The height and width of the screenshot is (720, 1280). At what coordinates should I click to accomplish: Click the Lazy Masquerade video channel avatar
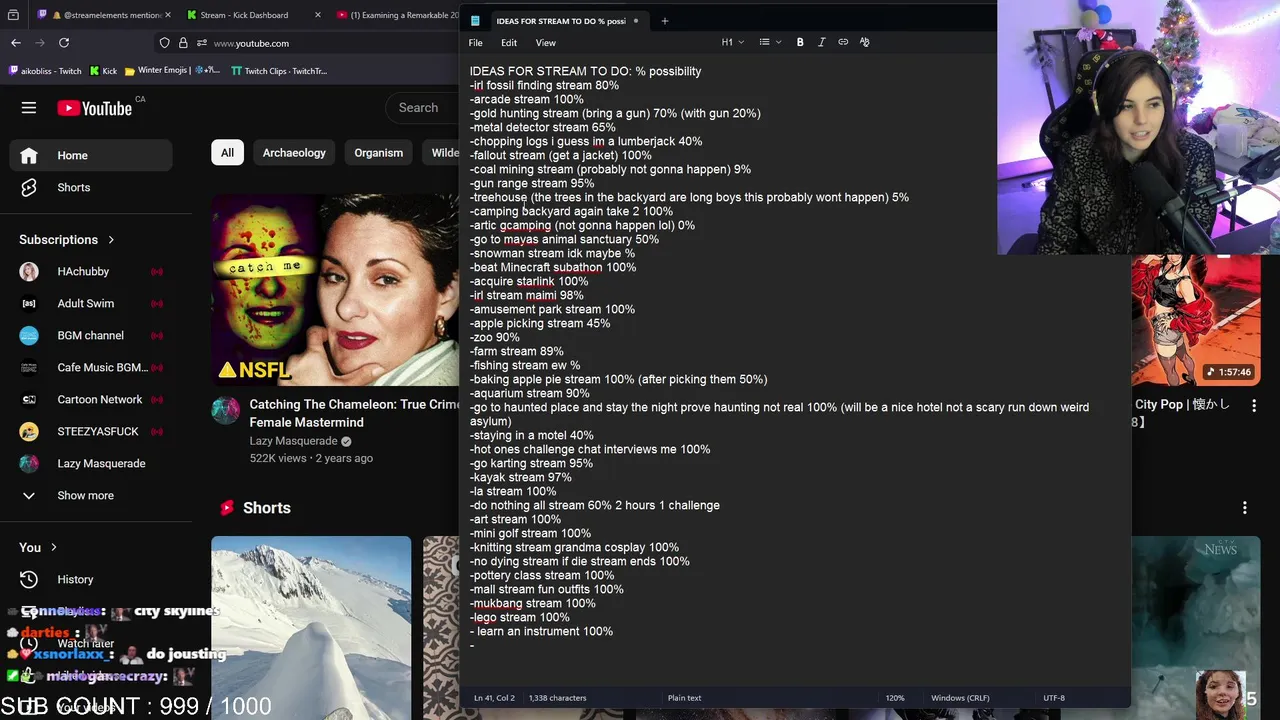[x=225, y=410]
